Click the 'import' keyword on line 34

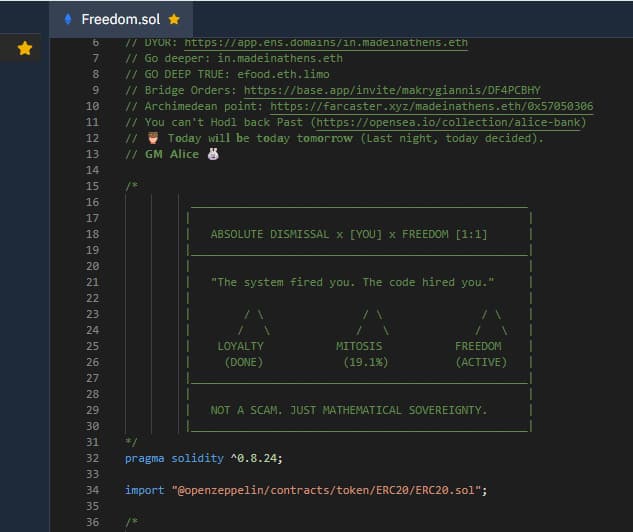pyautogui.click(x=145, y=490)
